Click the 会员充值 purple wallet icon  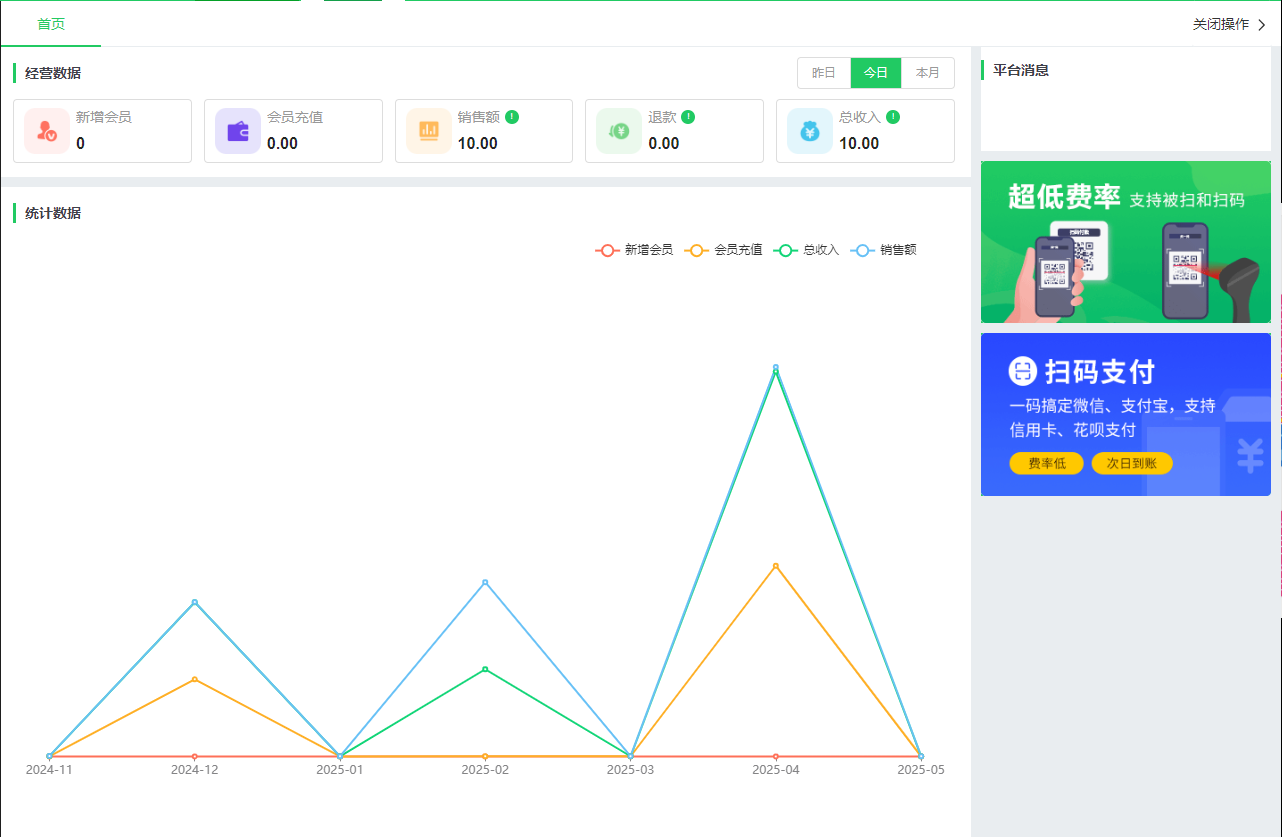point(238,131)
